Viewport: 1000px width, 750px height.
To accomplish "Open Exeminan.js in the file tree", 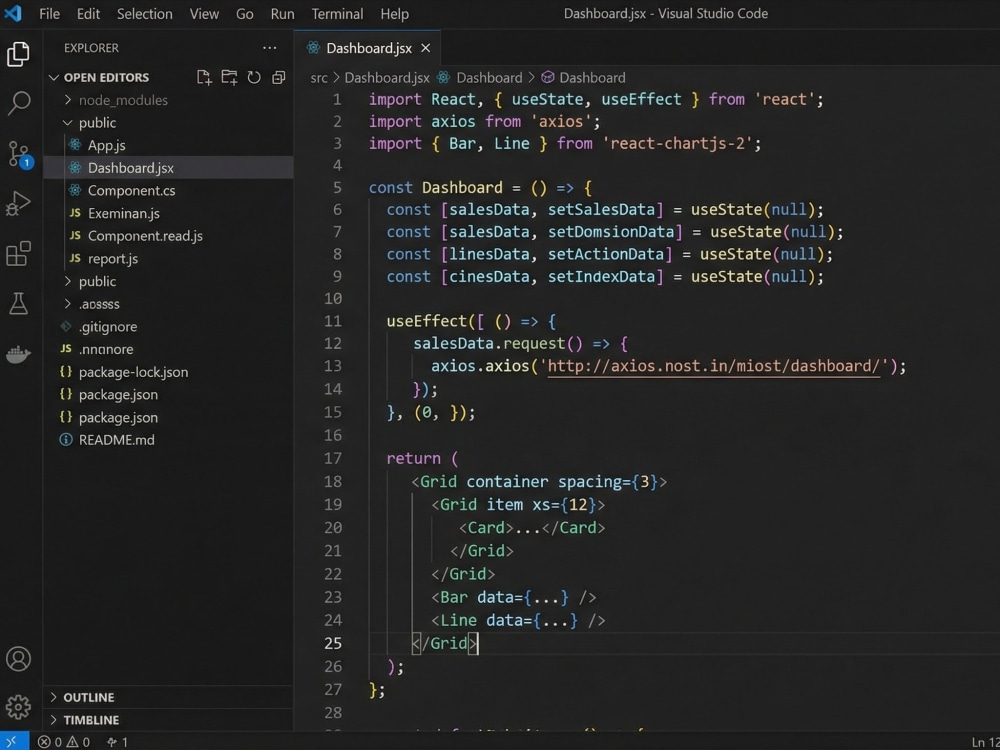I will (x=124, y=213).
